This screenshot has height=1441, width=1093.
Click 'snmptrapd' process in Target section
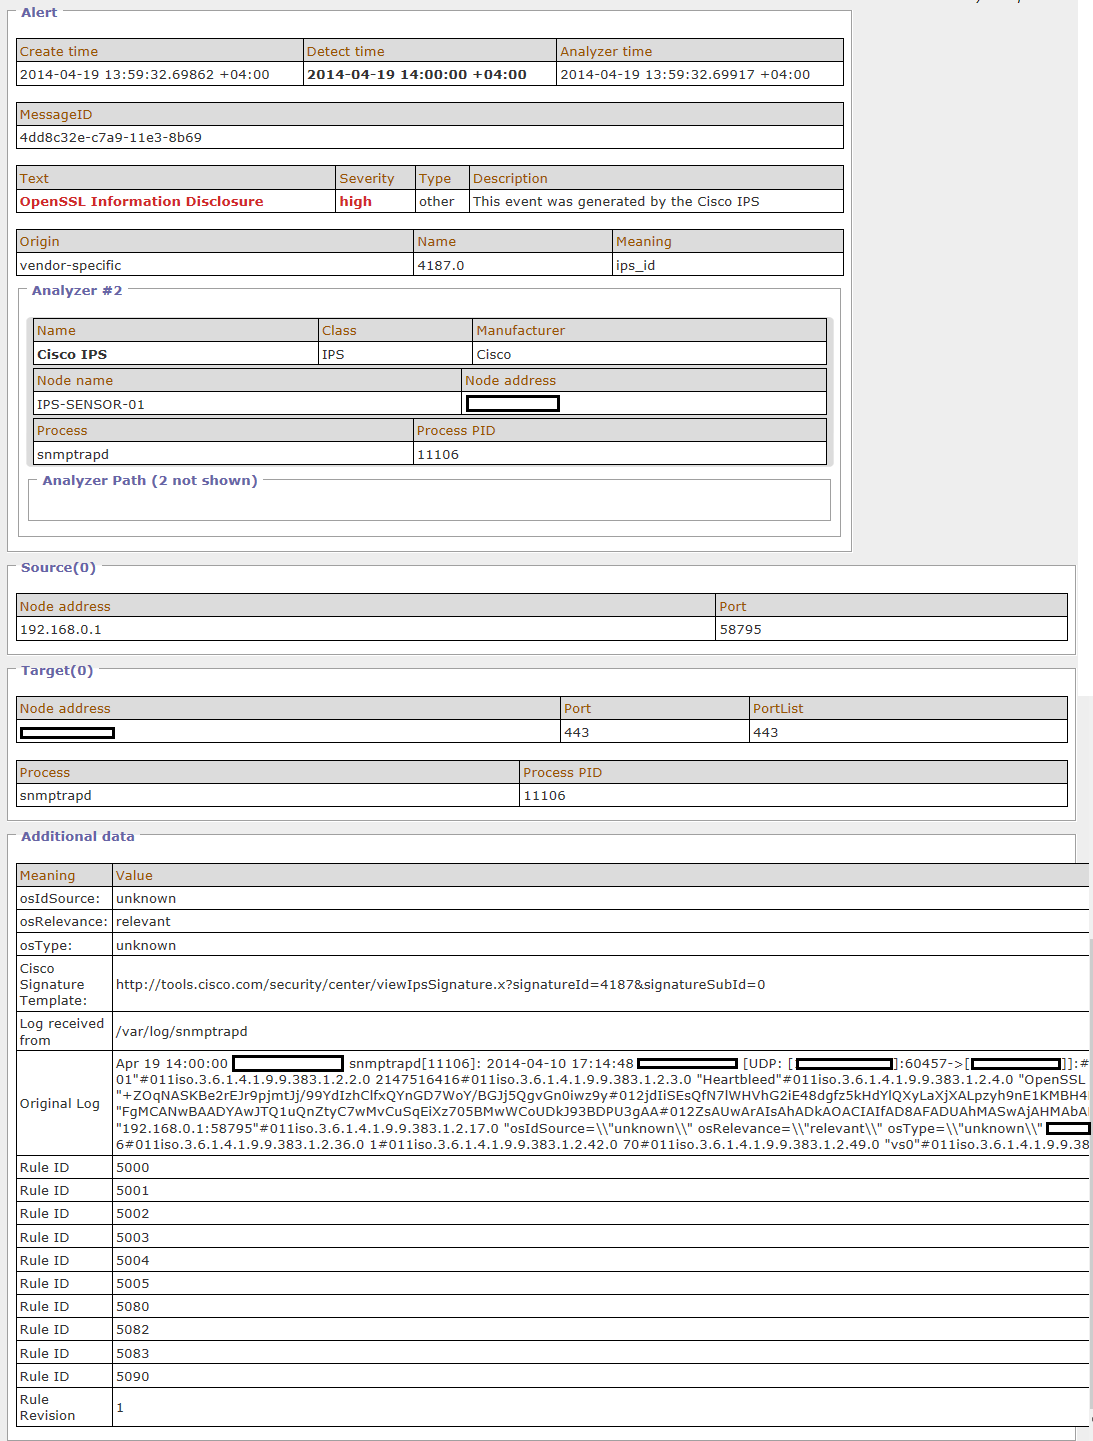56,796
